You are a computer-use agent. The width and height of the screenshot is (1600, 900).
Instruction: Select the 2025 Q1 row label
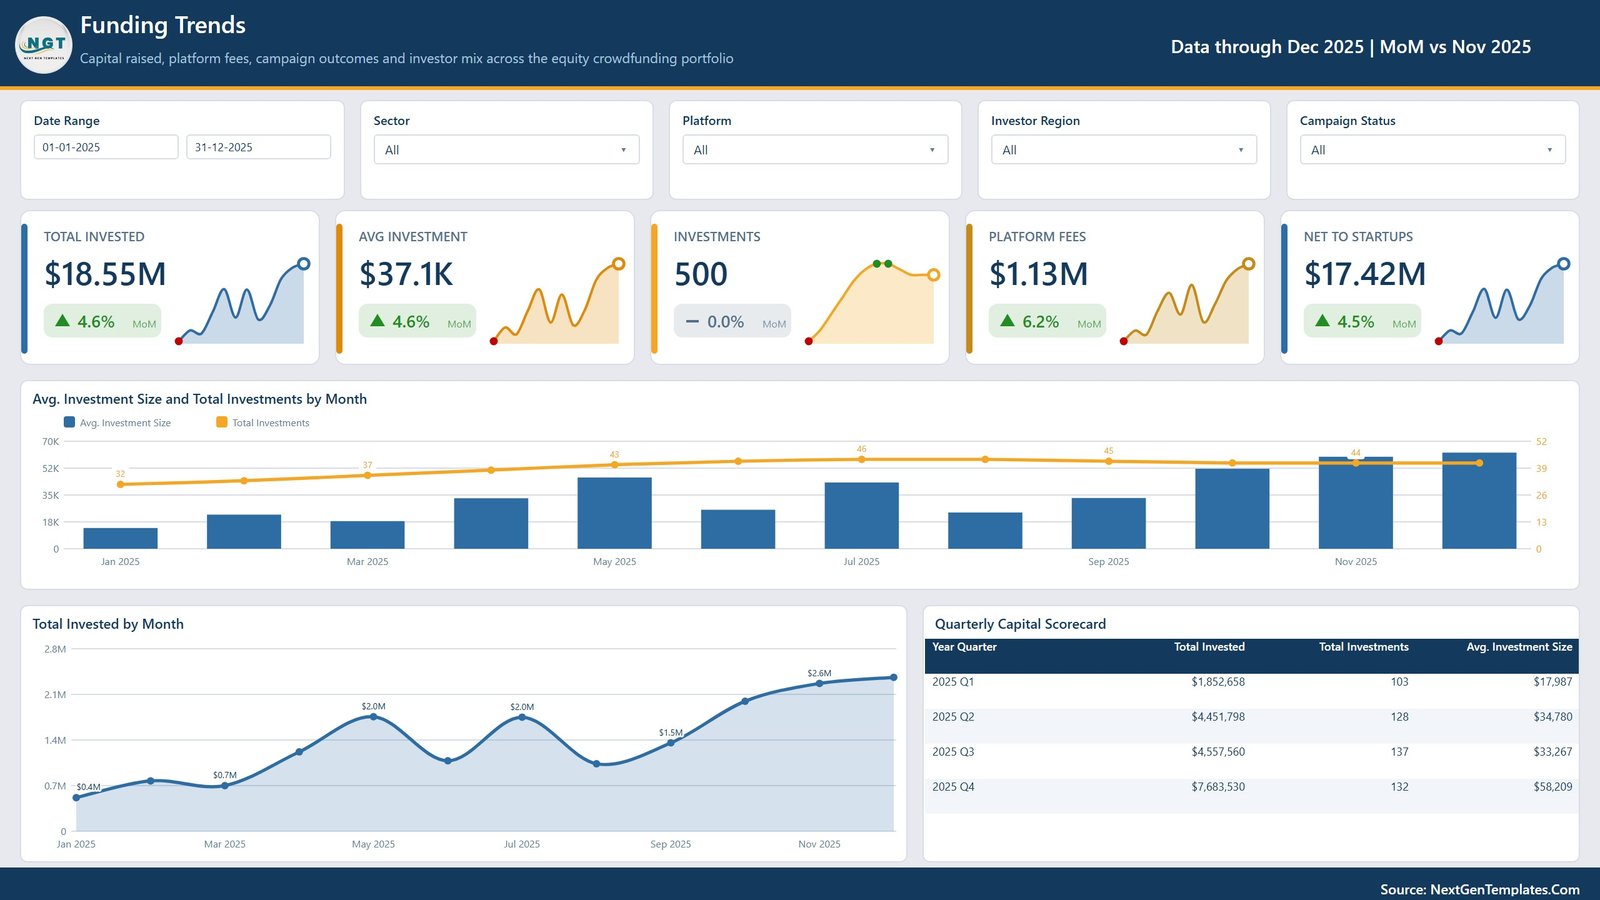(x=953, y=682)
